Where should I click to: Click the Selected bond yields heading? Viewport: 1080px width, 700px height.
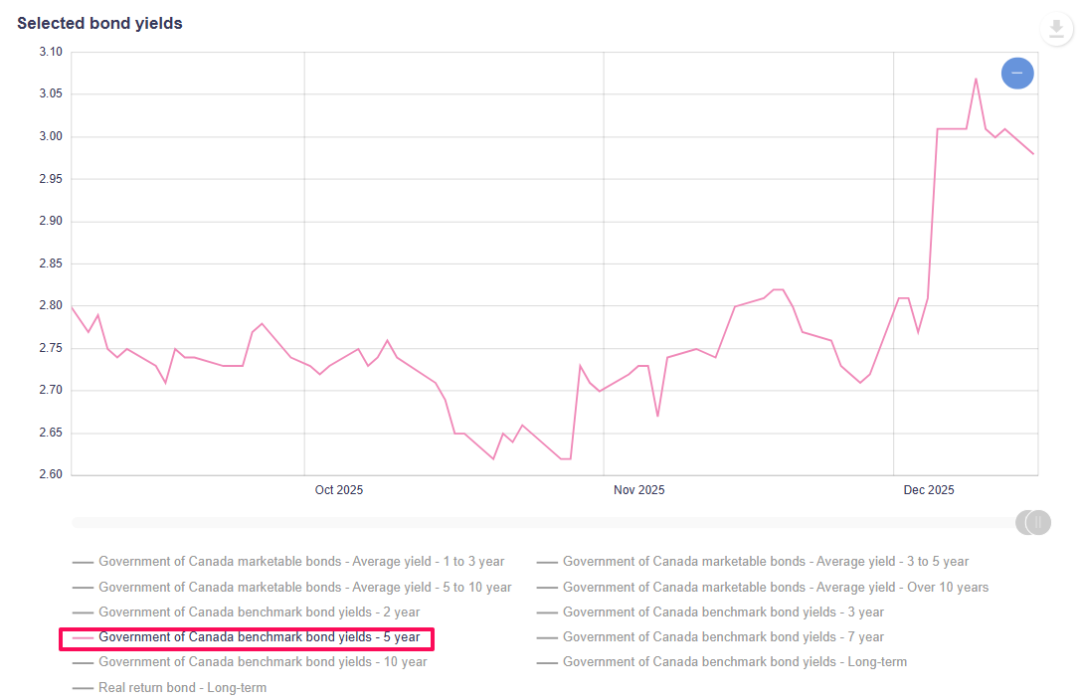coord(100,23)
